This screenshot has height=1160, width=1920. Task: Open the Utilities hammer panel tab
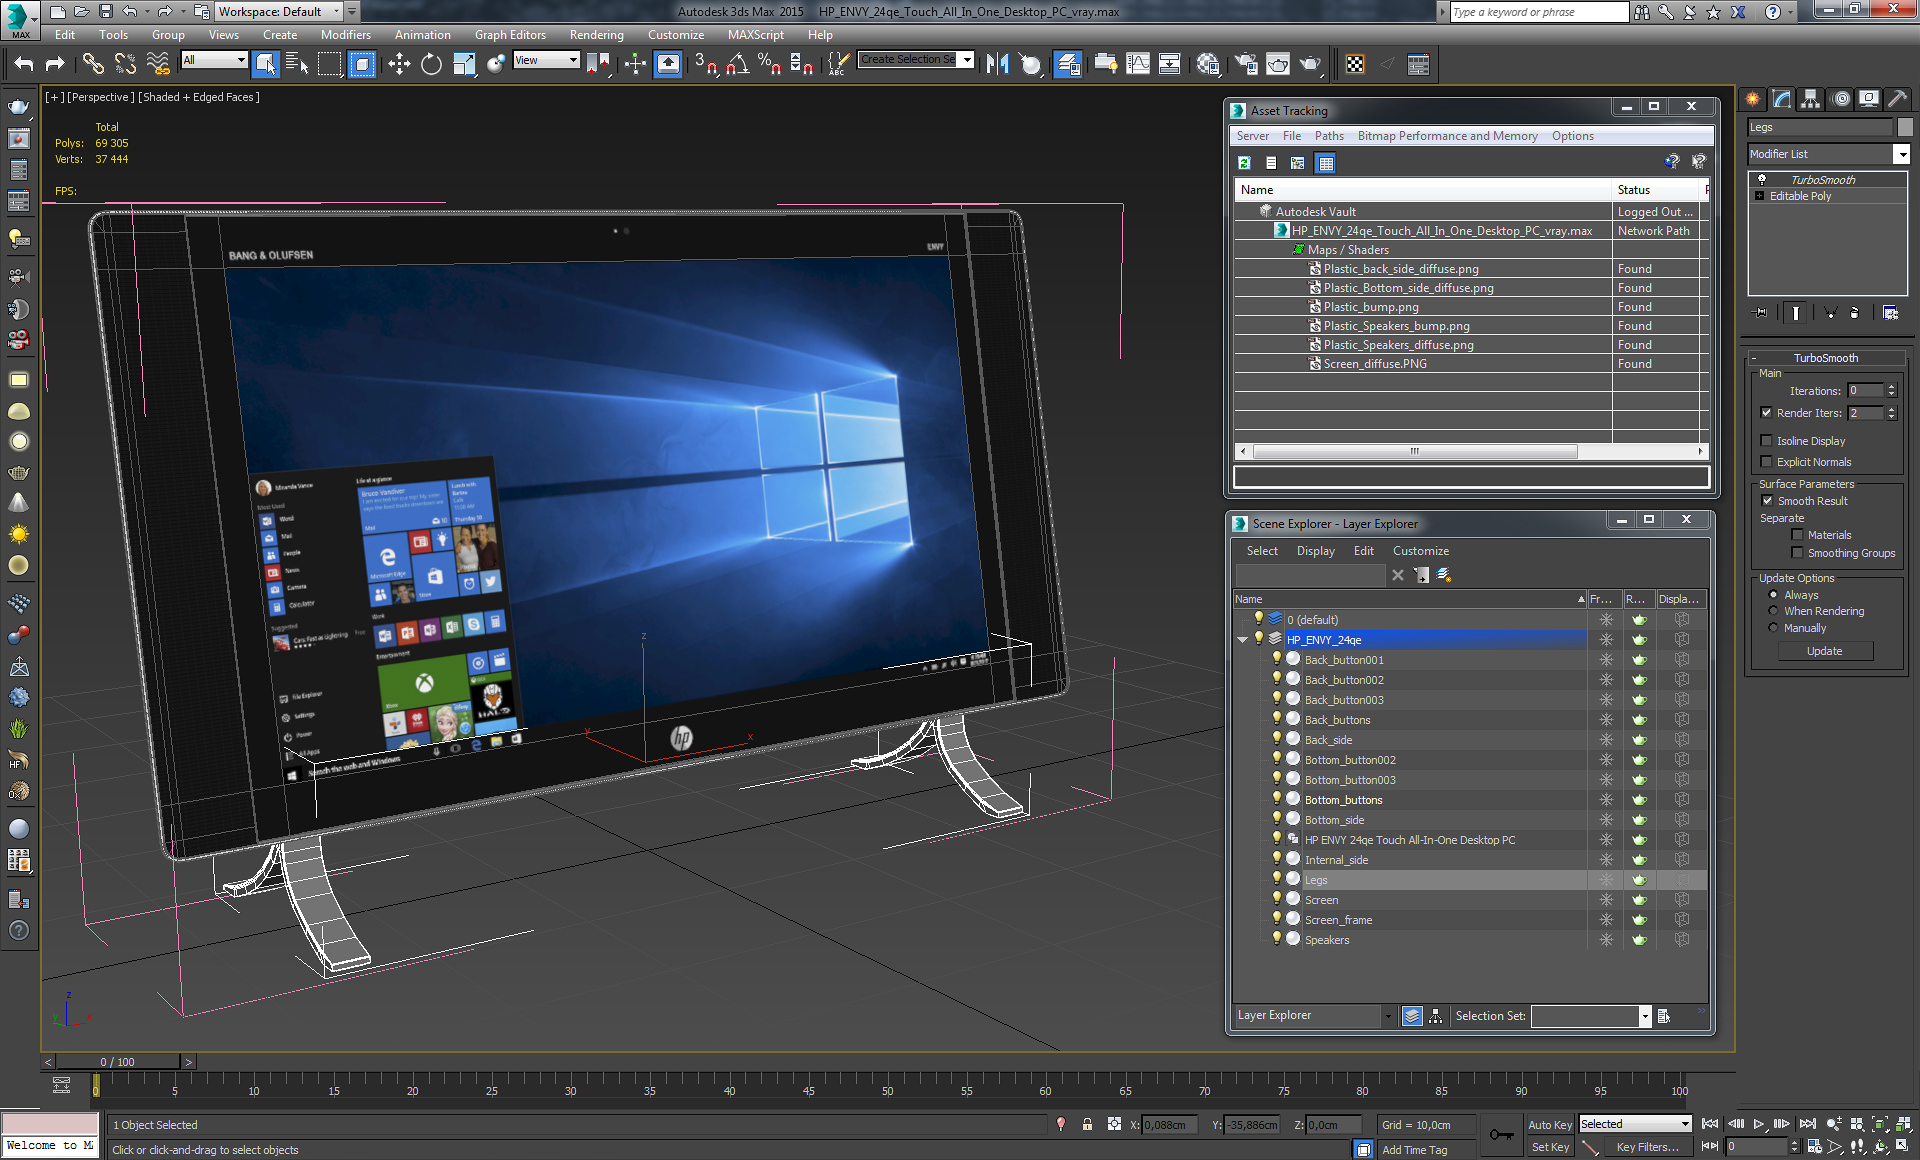[1897, 98]
